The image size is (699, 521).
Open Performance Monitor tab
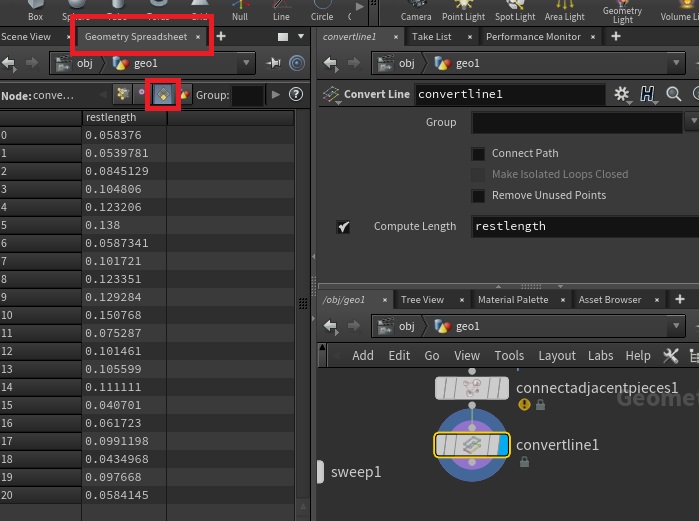pos(533,37)
